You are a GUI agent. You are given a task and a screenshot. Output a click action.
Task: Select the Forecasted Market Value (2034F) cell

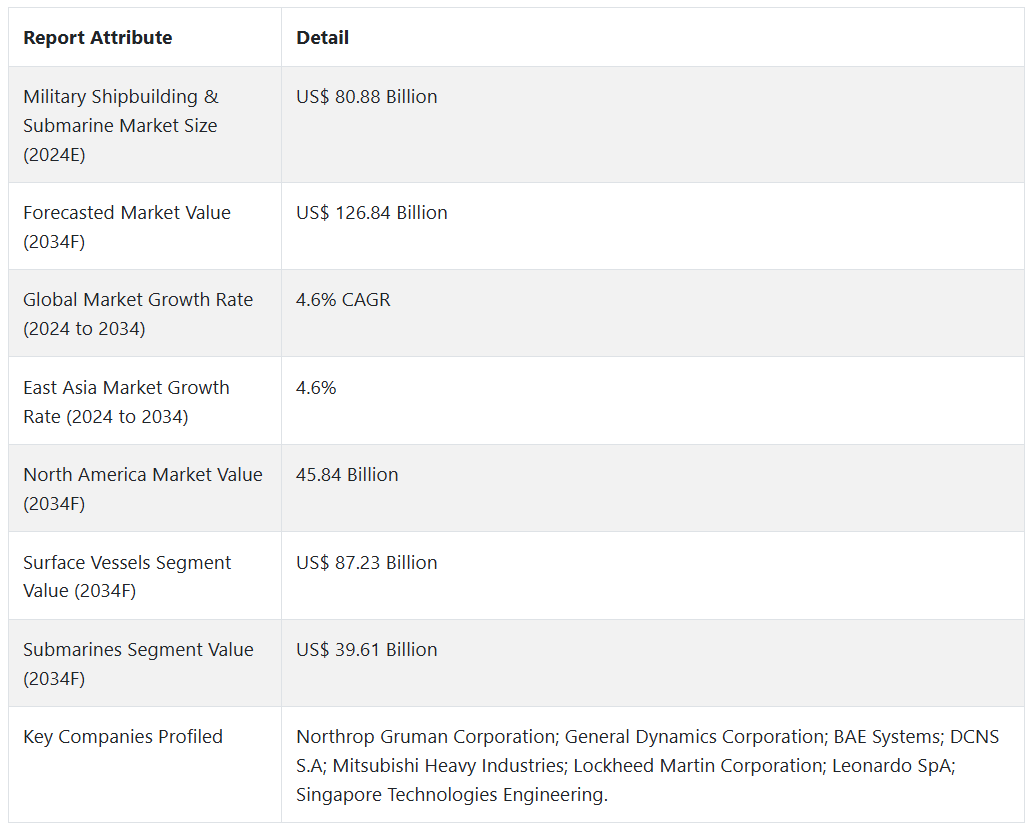(x=126, y=227)
